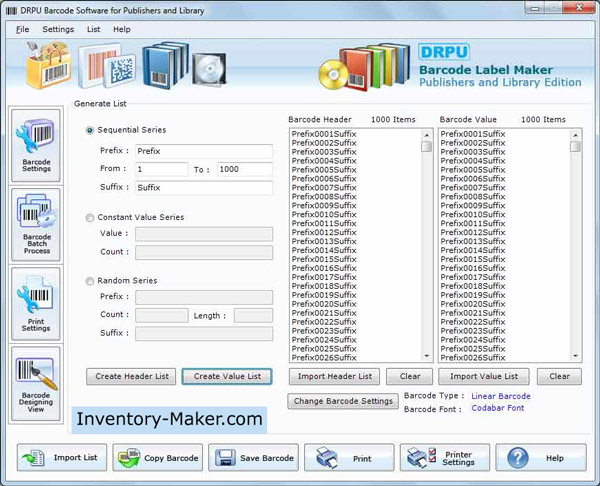
Task: Open Printer Settings at the bottom
Action: 445,458
